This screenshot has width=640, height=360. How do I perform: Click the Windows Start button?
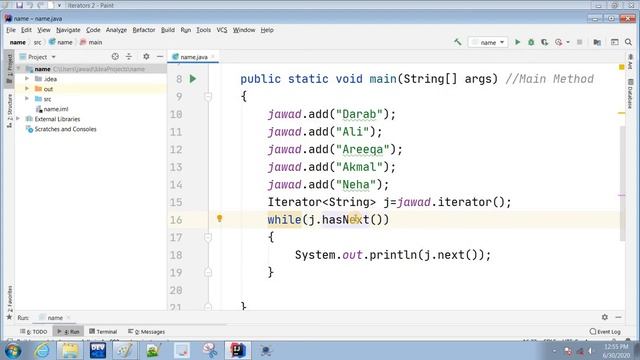click(13, 351)
